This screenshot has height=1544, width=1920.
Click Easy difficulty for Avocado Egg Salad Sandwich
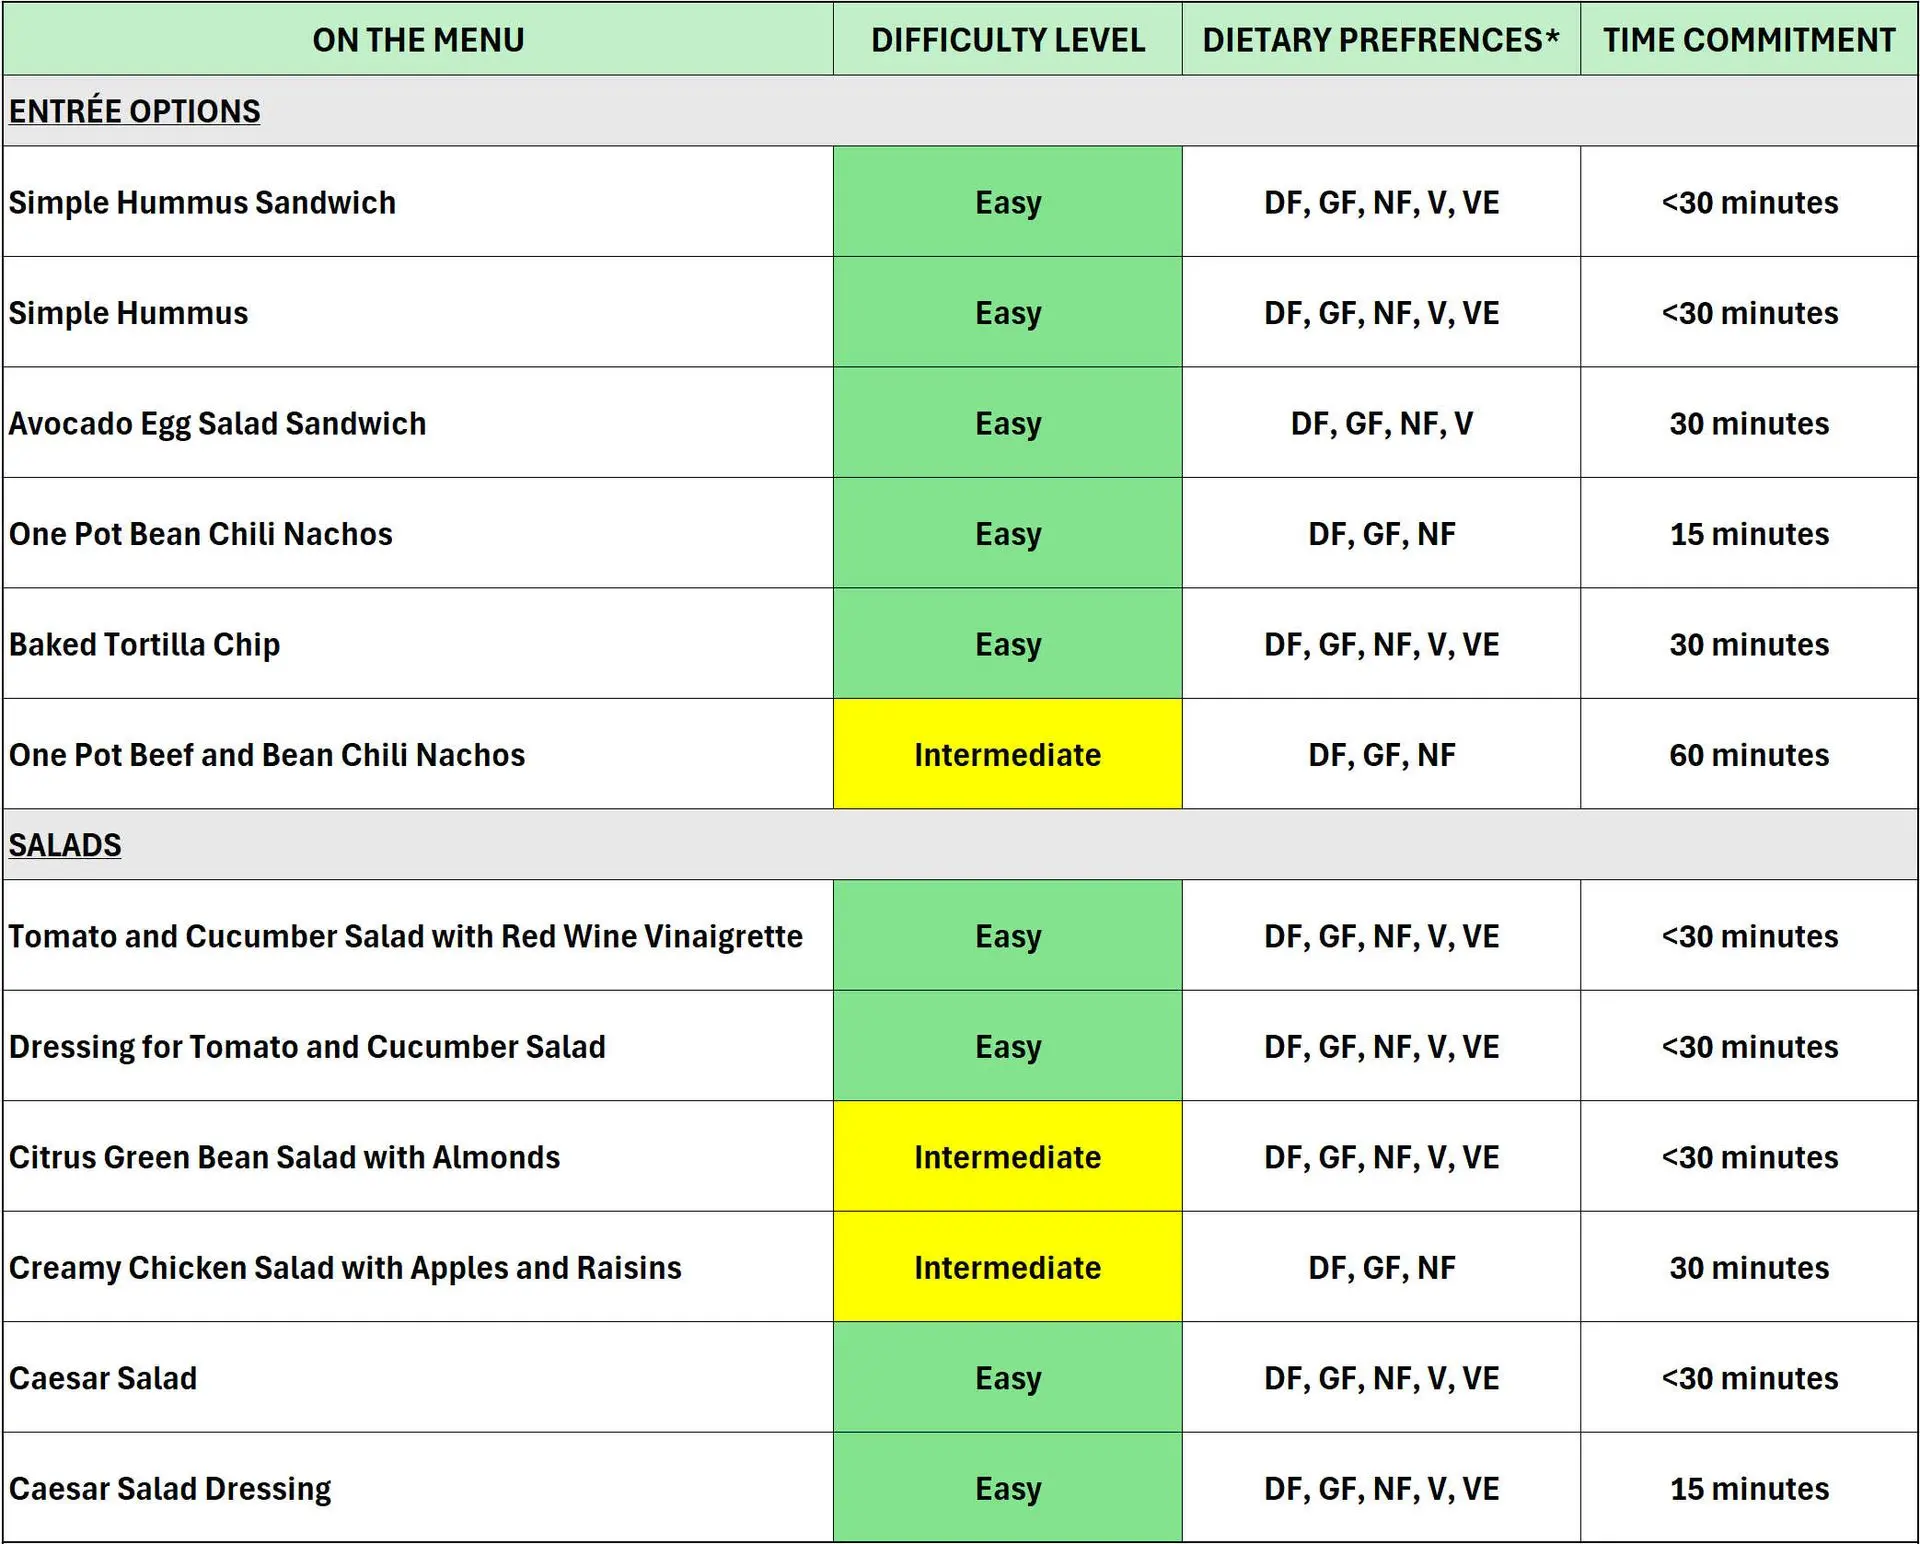(x=1008, y=423)
